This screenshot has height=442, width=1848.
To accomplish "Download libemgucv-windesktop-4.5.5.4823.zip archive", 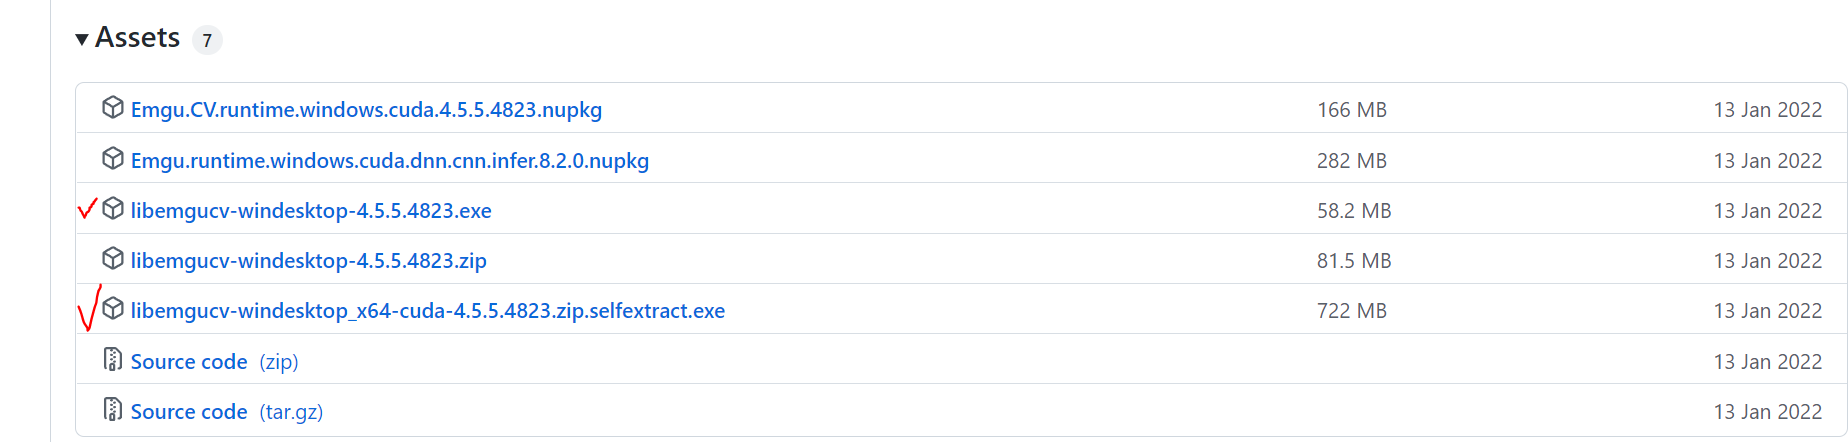I will [x=309, y=261].
